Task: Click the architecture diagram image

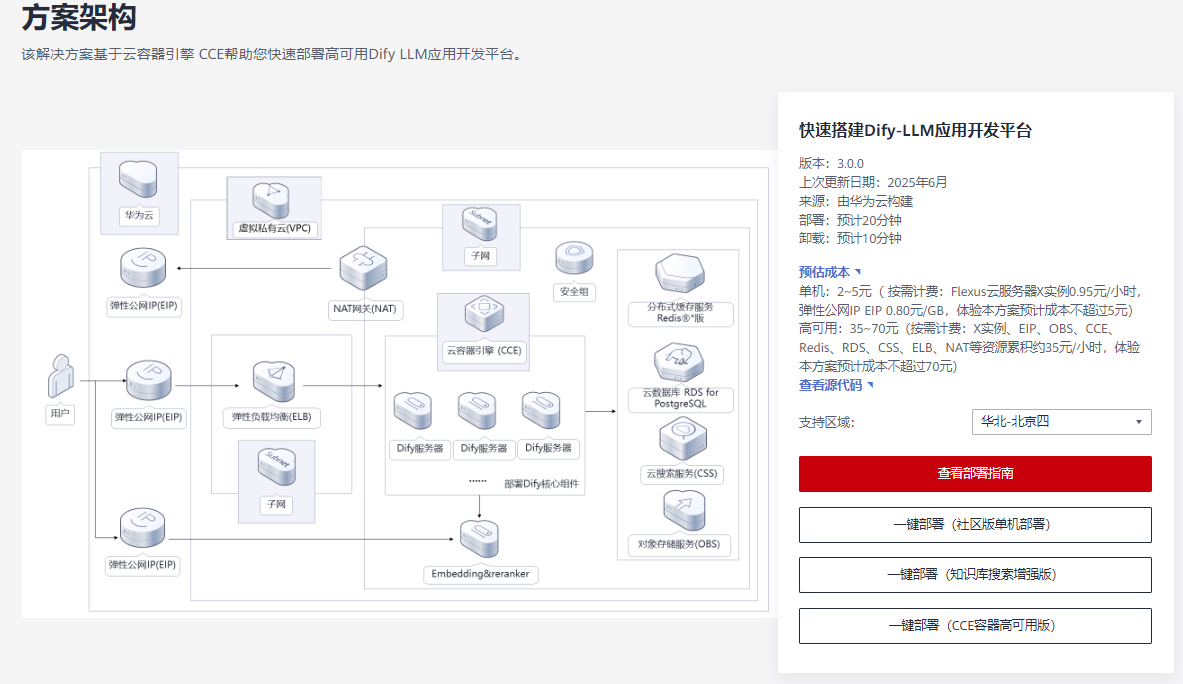Action: coord(399,383)
